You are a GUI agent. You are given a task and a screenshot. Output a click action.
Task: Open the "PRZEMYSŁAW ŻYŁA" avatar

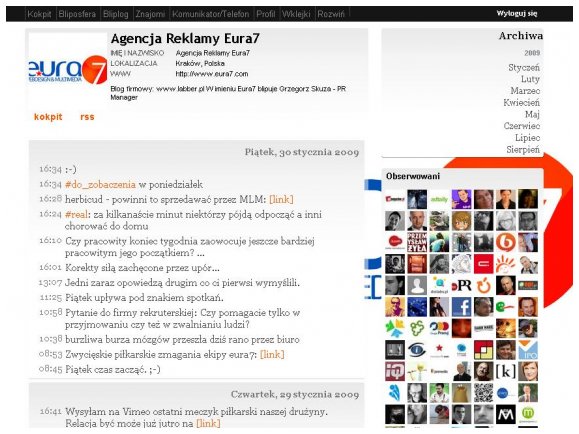coord(417,242)
